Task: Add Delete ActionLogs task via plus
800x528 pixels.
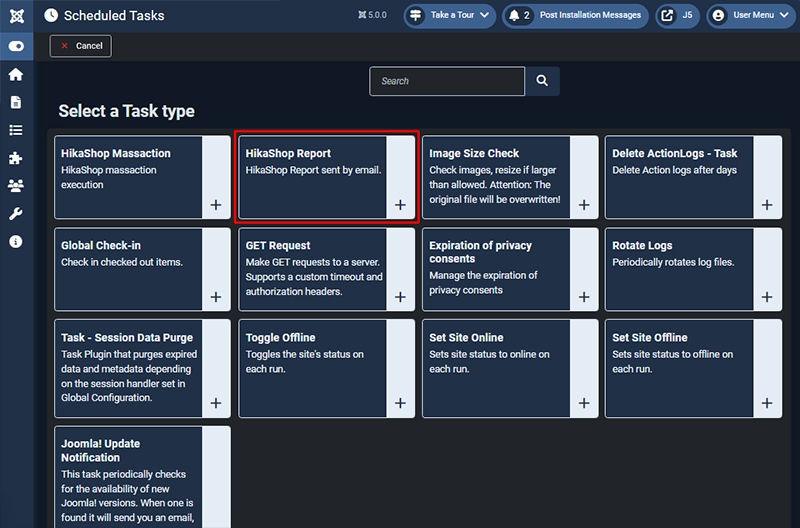Action: (x=767, y=205)
